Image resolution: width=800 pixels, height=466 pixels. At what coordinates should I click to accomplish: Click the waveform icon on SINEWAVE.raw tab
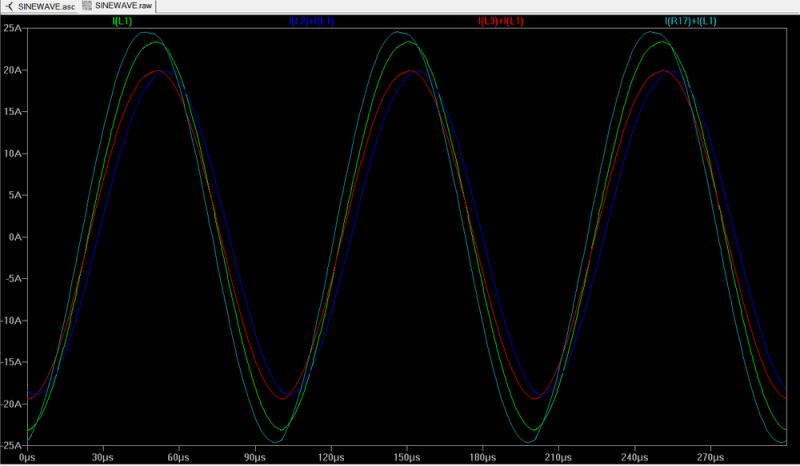[x=86, y=6]
